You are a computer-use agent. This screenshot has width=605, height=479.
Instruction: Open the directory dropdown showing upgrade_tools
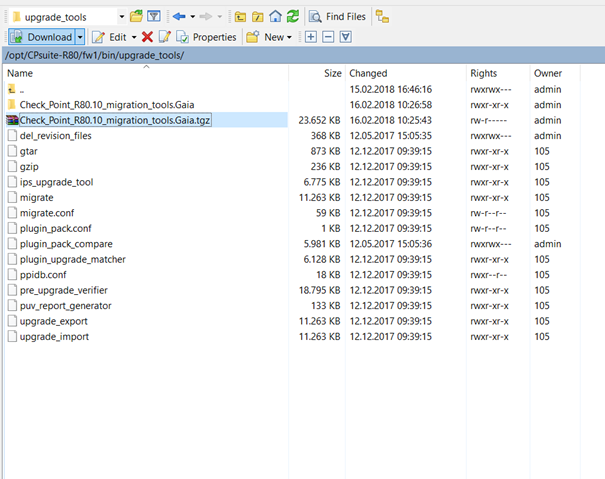(68, 17)
